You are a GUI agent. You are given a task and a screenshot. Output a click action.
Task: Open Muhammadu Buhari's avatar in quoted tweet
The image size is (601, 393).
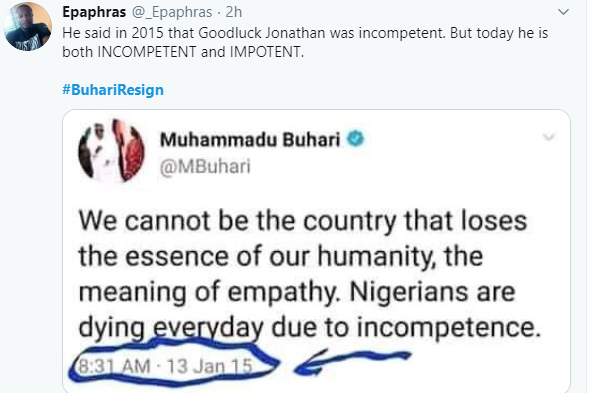[111, 150]
